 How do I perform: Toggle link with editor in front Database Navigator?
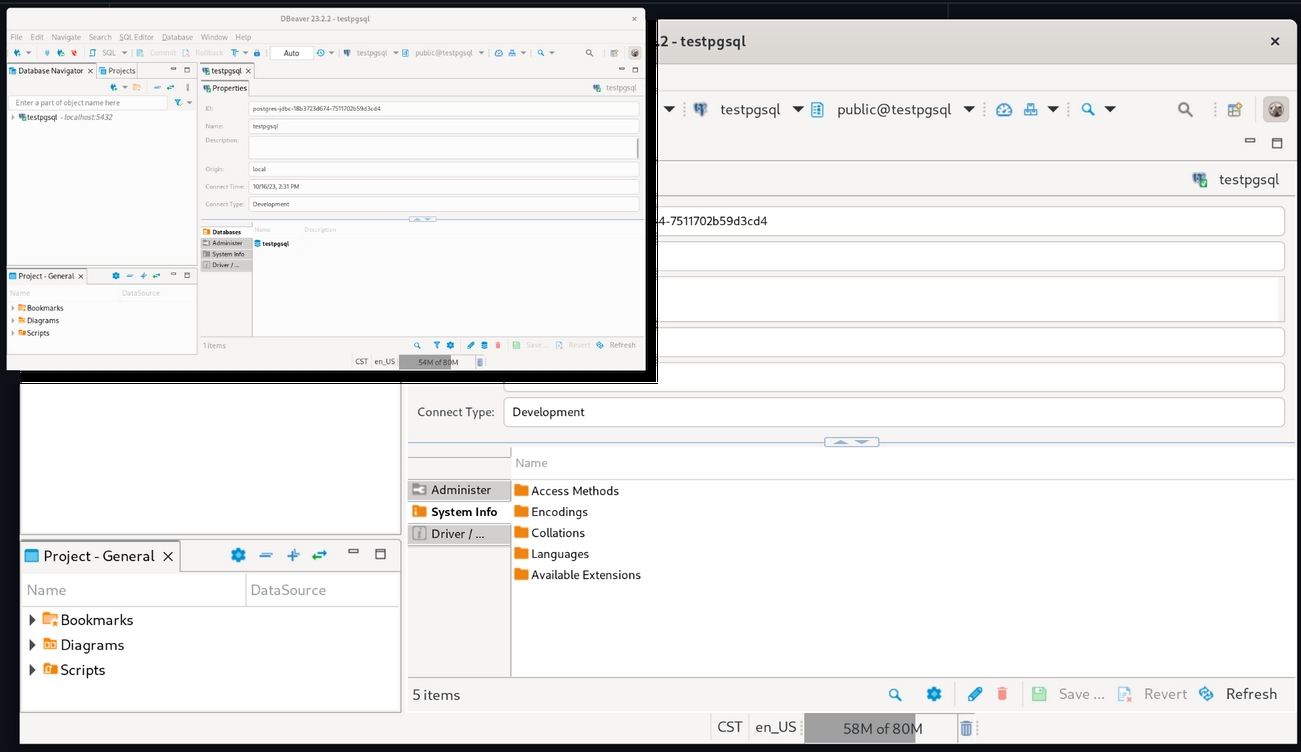click(170, 87)
